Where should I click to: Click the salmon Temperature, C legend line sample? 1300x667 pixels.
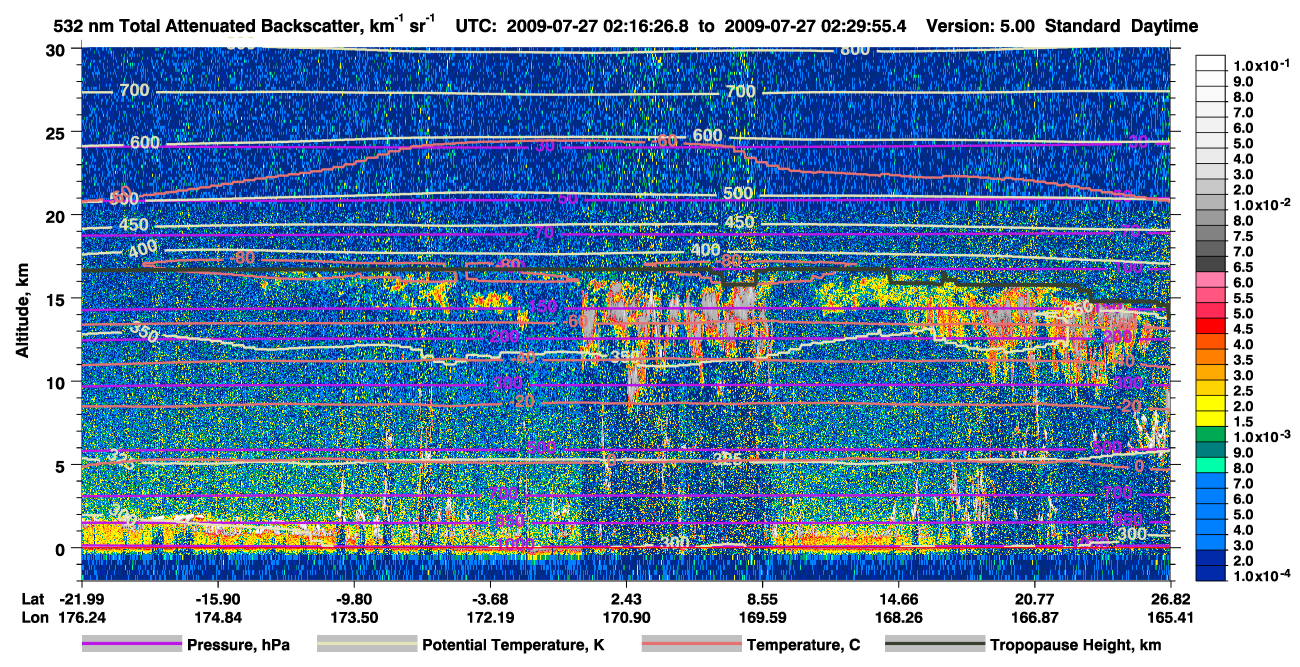(x=690, y=645)
